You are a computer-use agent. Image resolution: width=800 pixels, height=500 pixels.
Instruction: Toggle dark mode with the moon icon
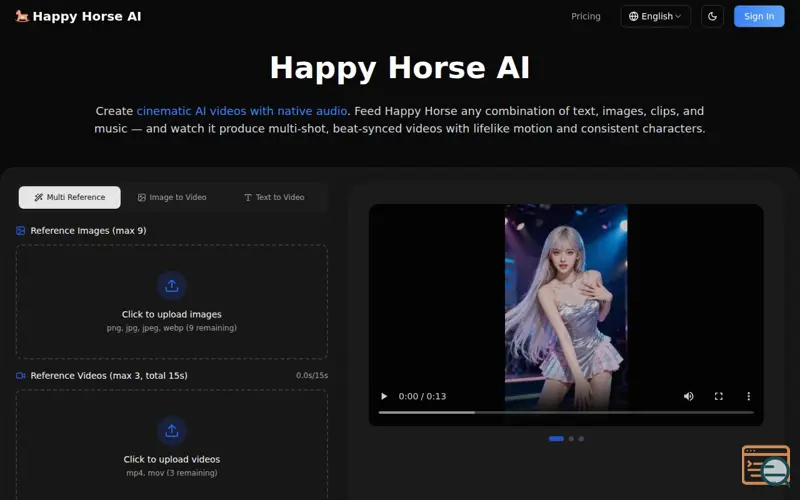pos(712,16)
